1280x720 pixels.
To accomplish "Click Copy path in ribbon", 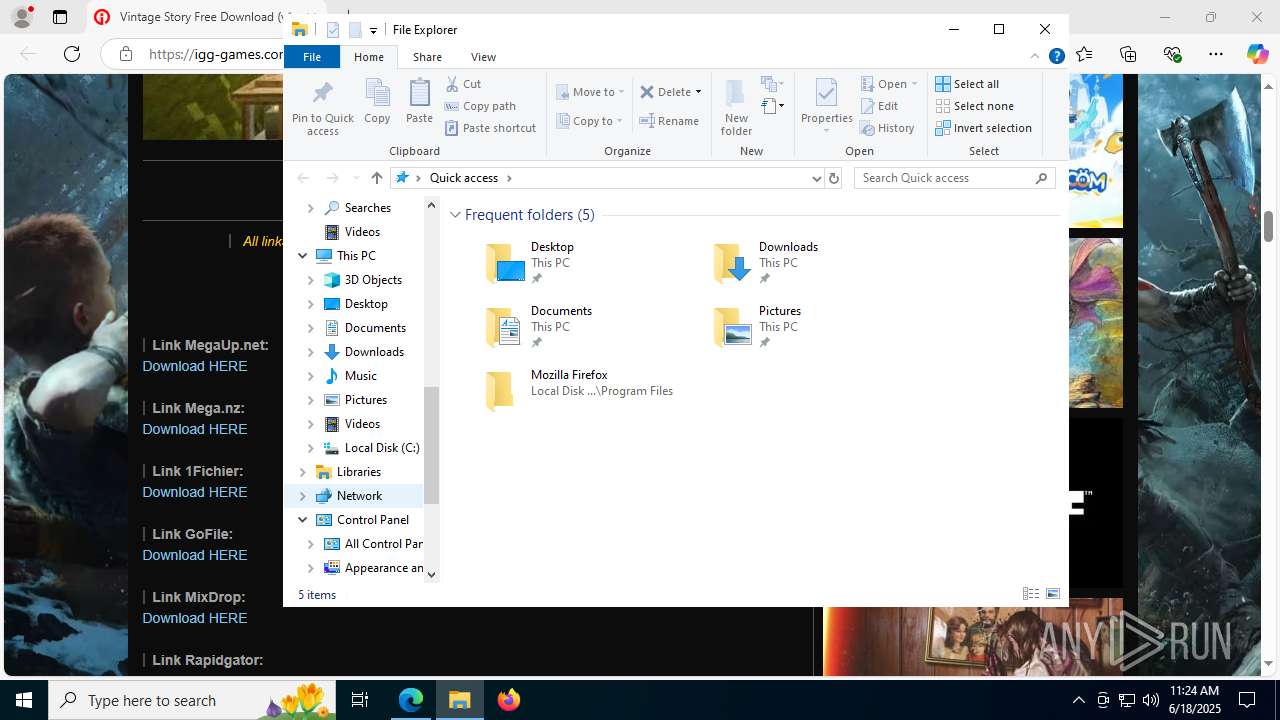I will (x=480, y=106).
